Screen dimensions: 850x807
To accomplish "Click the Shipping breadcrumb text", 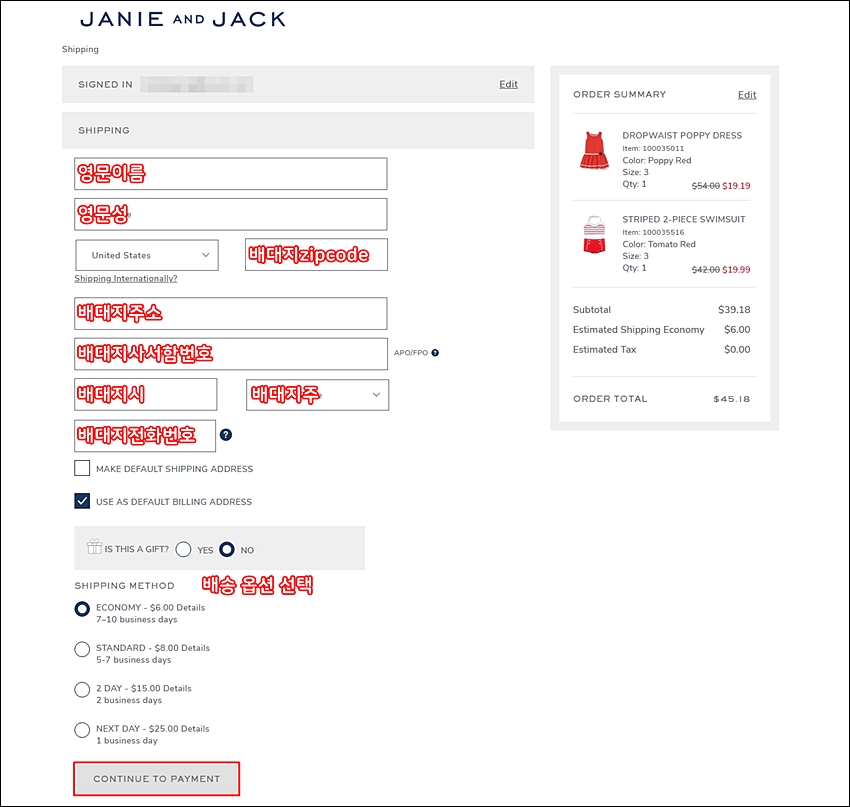I will (80, 49).
